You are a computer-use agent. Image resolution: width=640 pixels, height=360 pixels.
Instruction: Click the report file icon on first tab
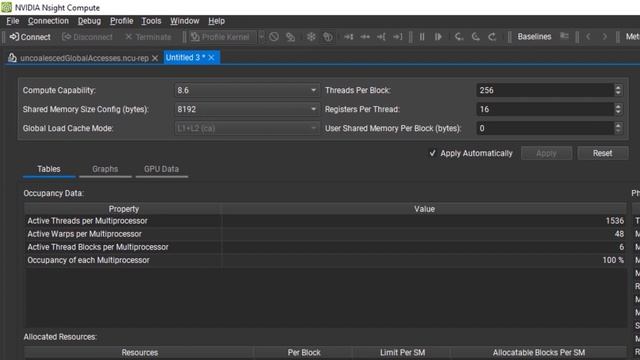coord(12,58)
